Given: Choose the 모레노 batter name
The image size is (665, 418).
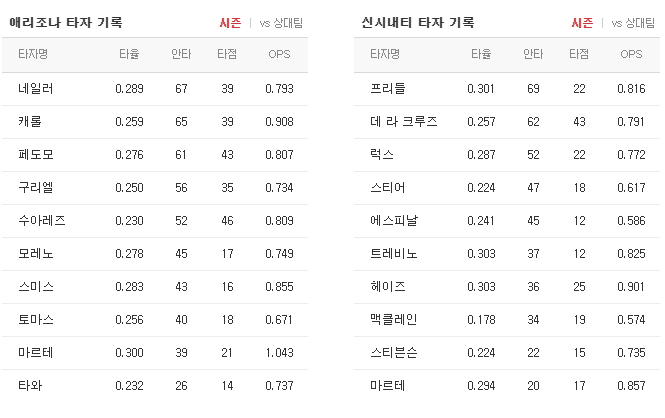Looking at the screenshot, I should click(x=36, y=254).
